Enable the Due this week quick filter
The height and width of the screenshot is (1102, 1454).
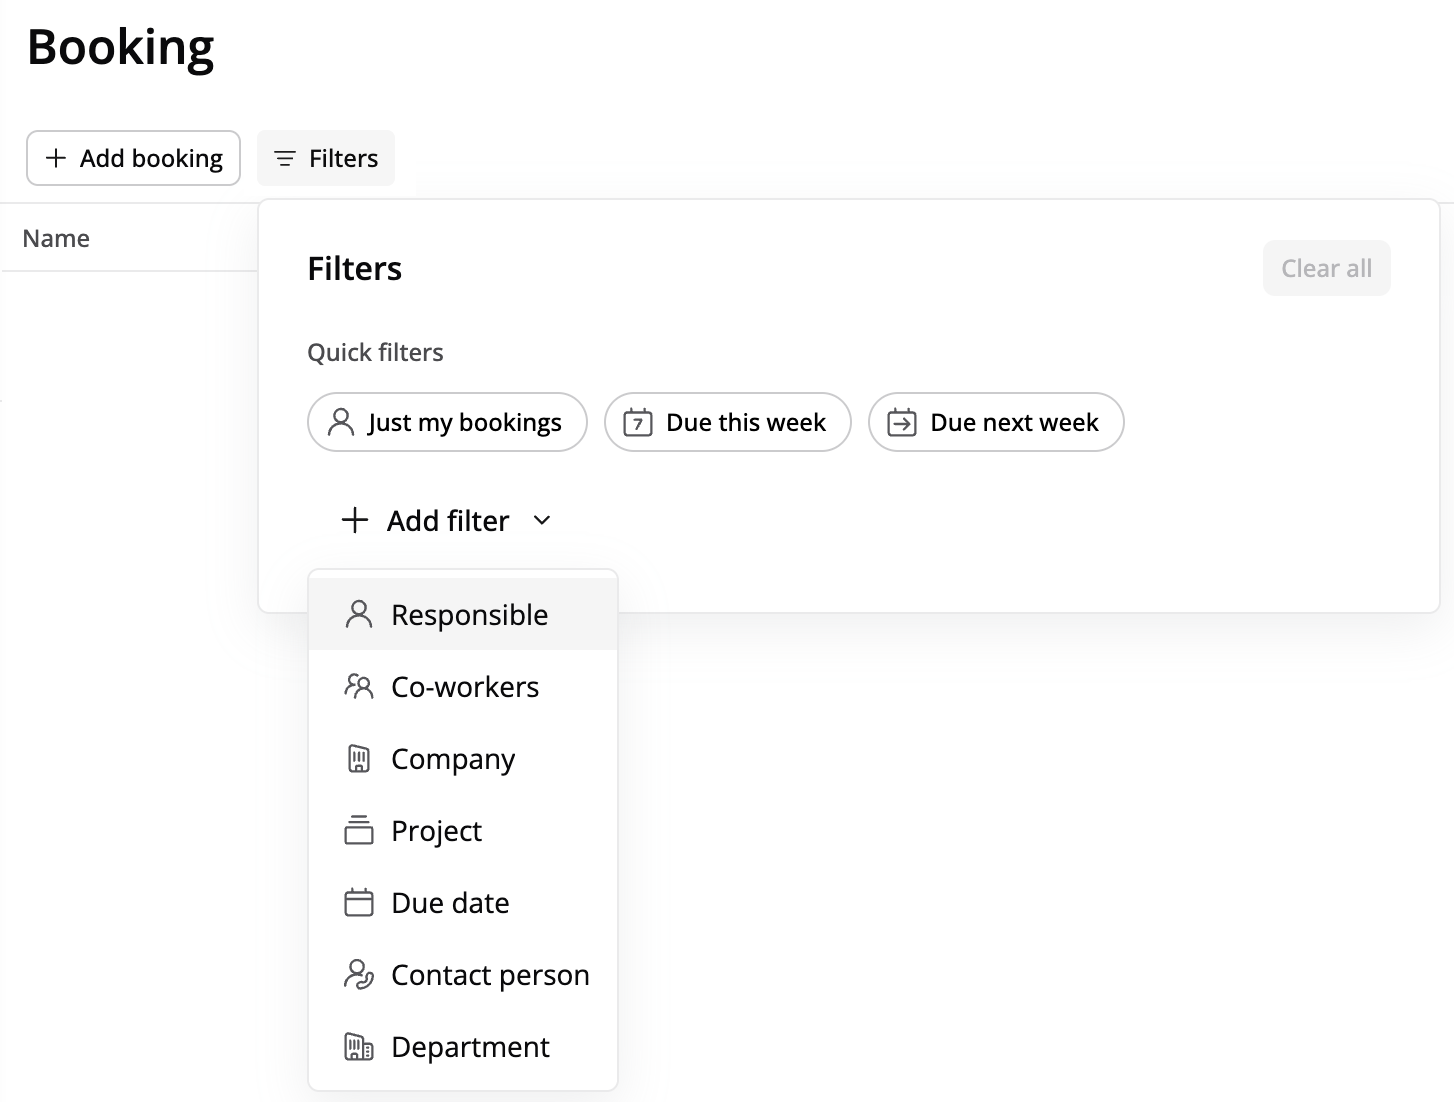727,422
